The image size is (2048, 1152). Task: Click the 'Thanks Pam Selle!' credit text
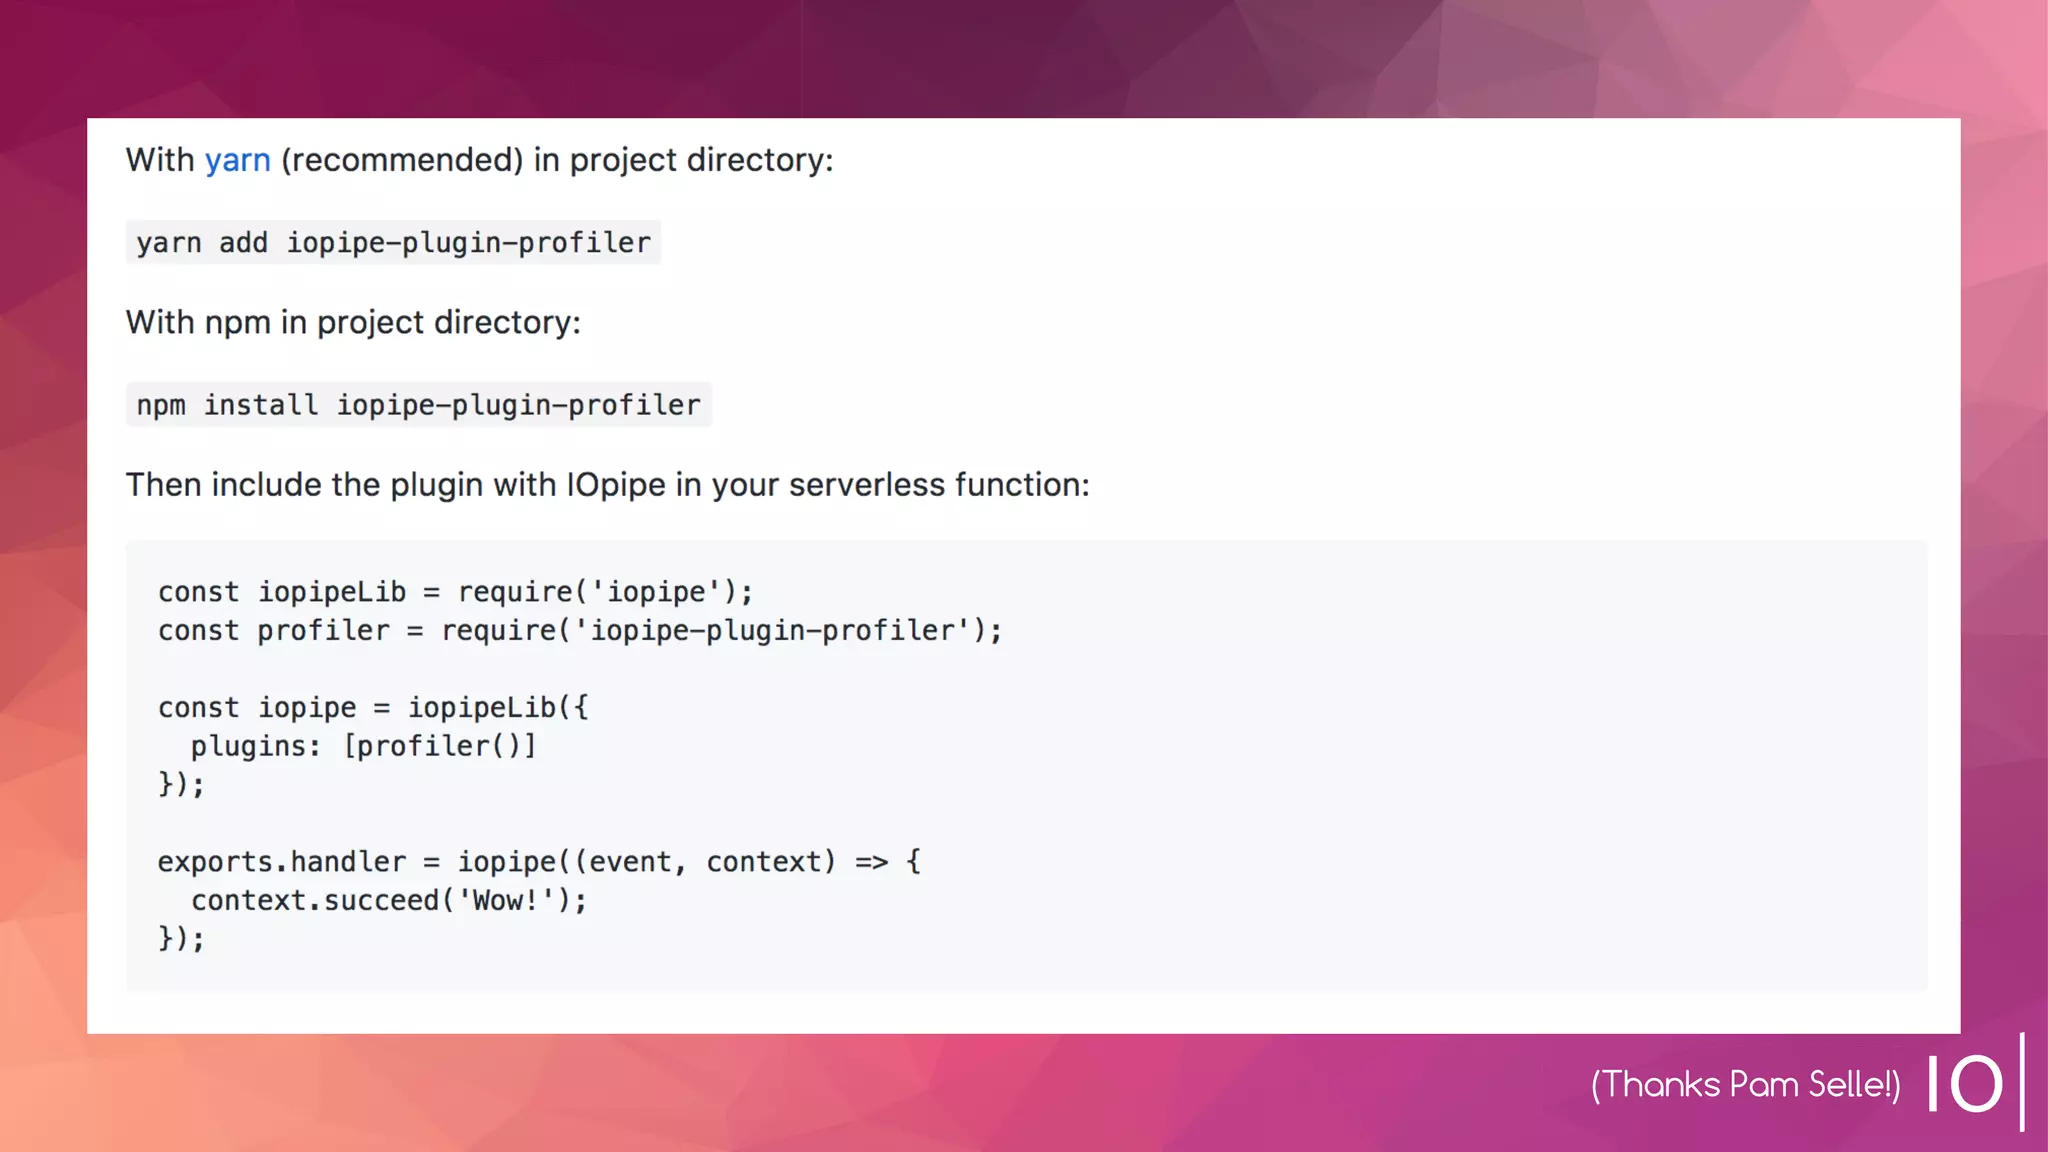pos(1746,1085)
